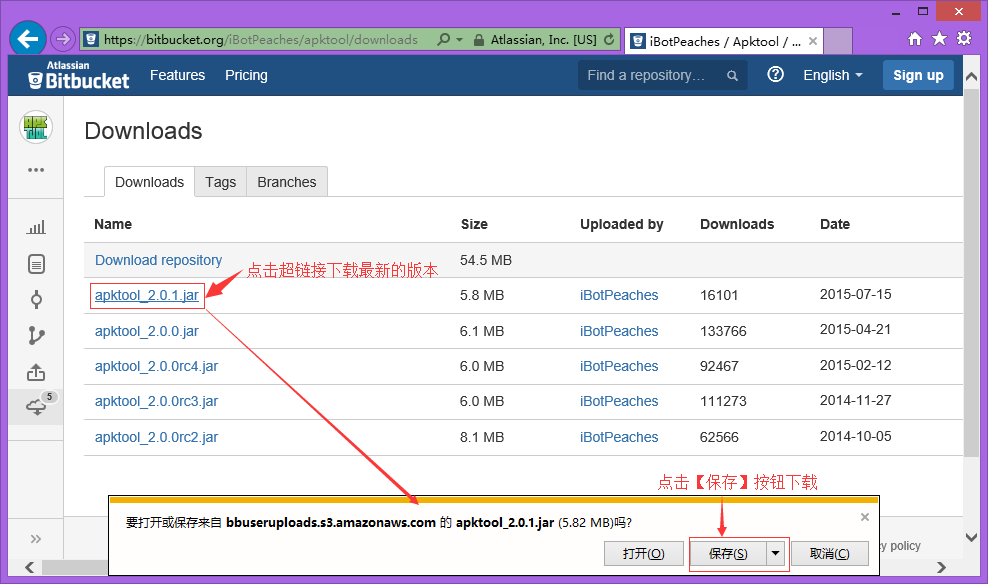
Task: Open iBotPeaches uploader link in 2.0.0rc4 row
Action: tap(619, 367)
